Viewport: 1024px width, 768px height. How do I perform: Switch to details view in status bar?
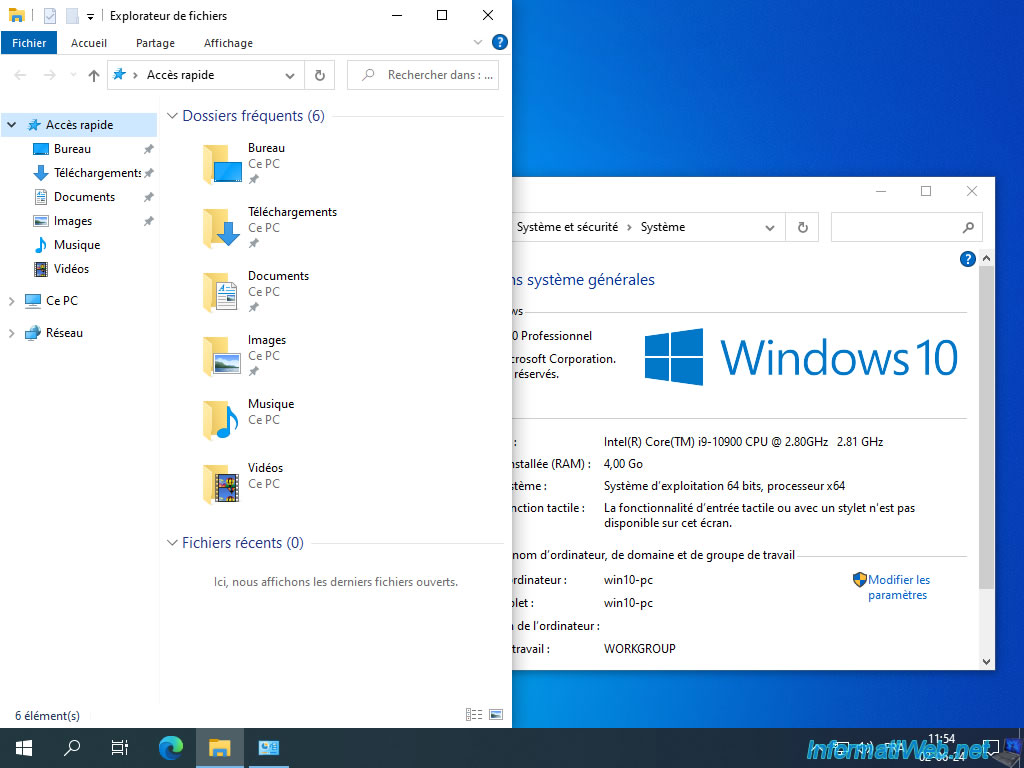pyautogui.click(x=474, y=715)
